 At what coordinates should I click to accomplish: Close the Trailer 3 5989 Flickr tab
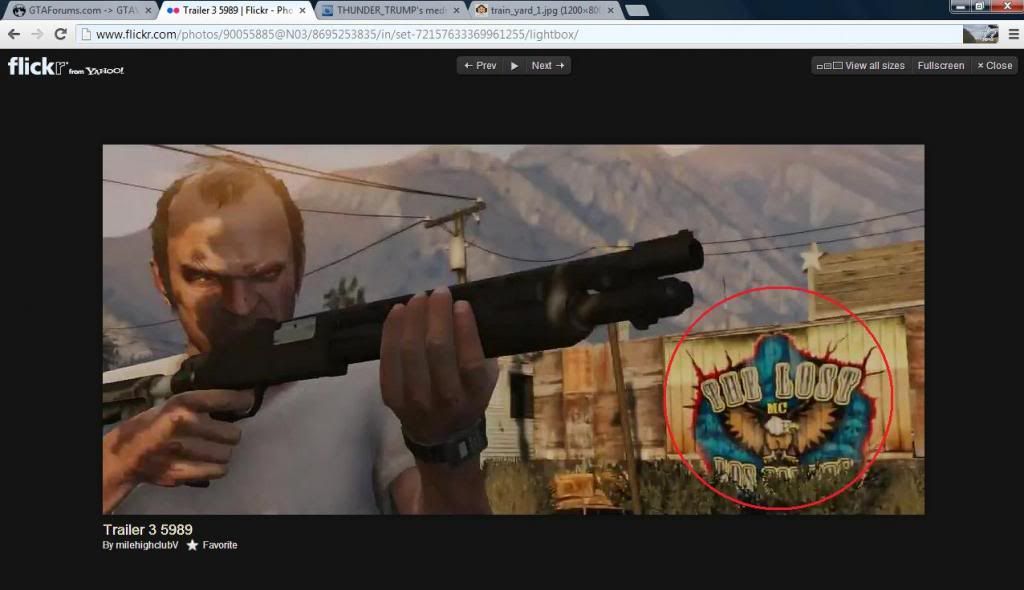tap(303, 10)
